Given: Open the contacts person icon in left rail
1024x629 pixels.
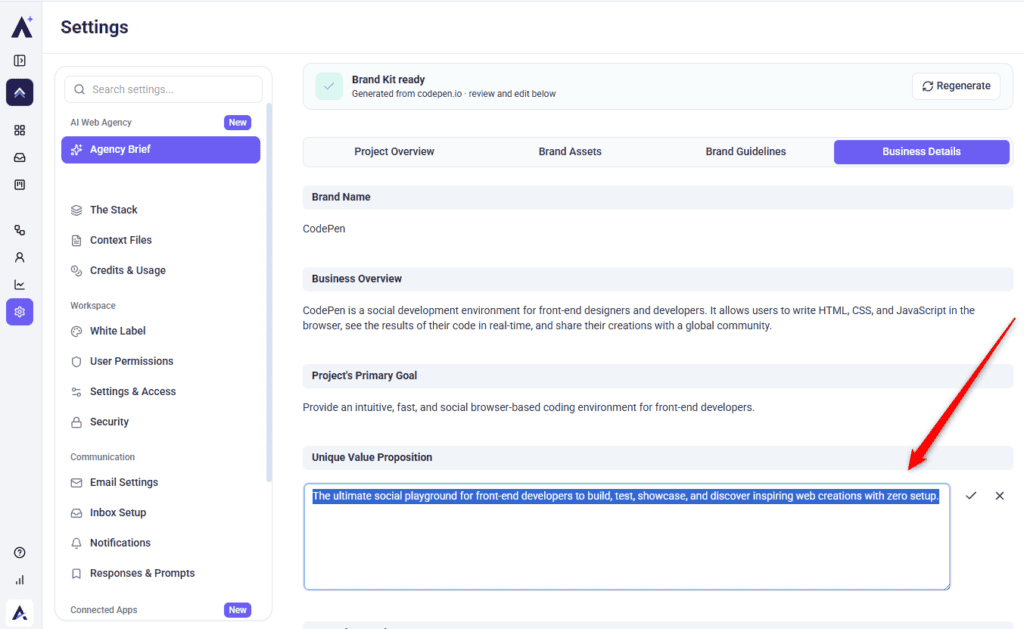Looking at the screenshot, I should pos(20,257).
